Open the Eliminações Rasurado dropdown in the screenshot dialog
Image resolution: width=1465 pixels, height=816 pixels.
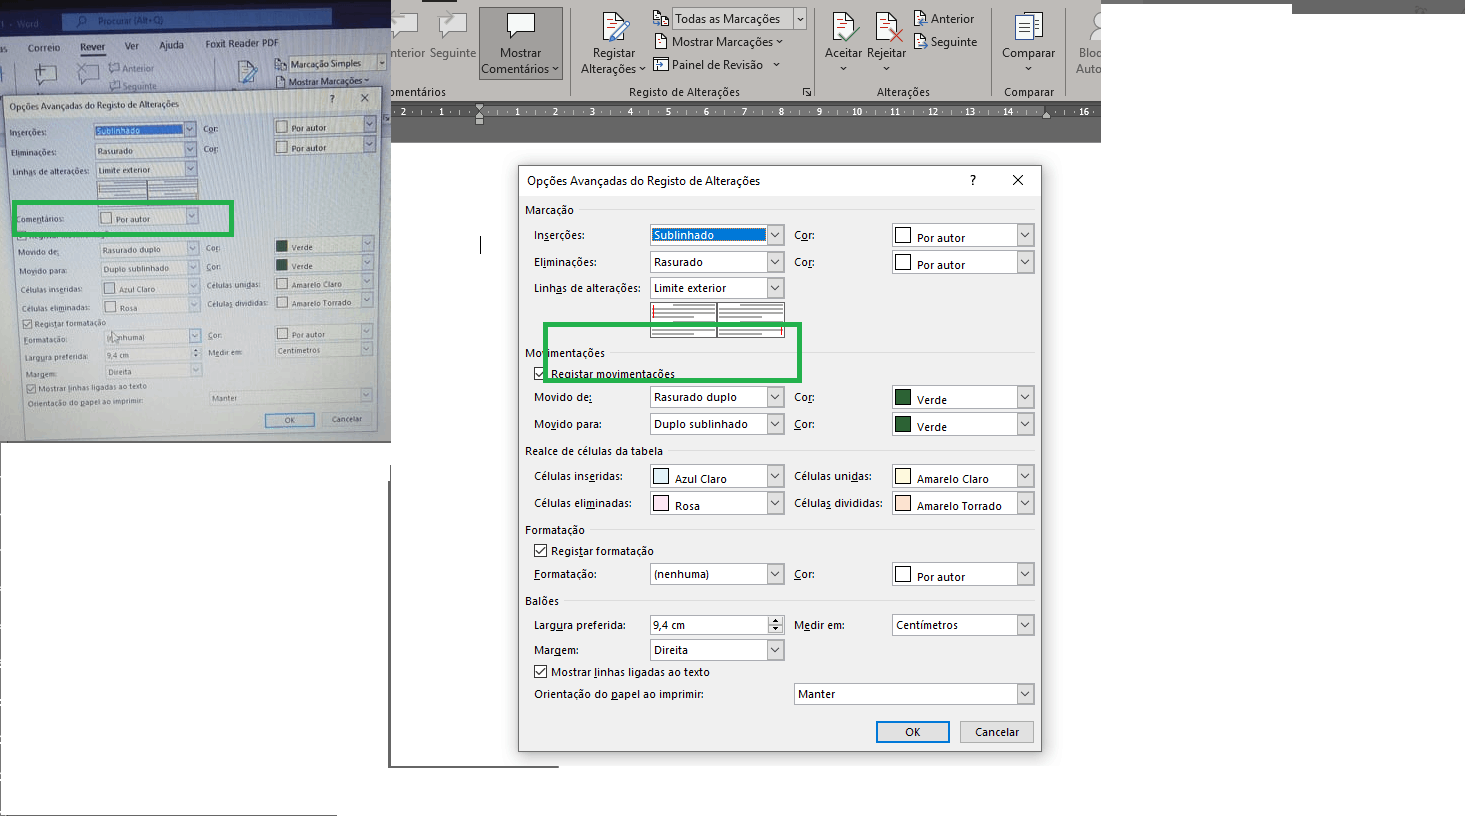tap(775, 262)
